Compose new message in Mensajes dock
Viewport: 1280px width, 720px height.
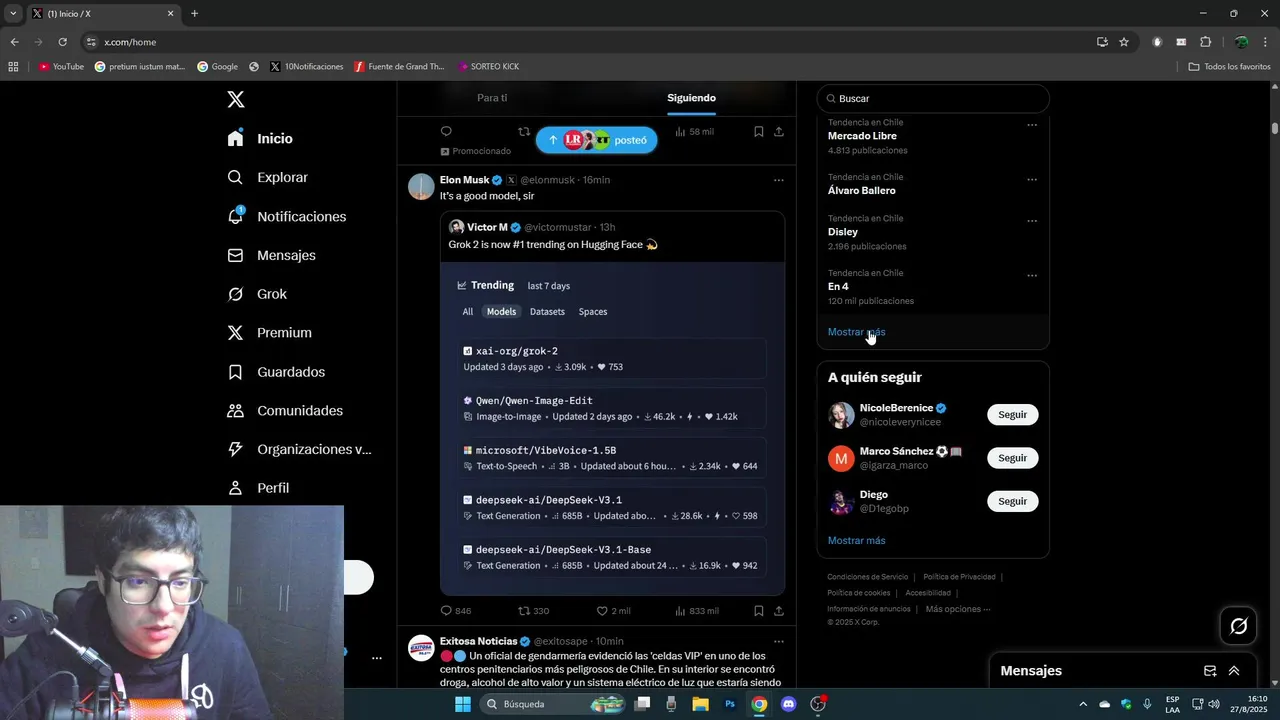pyautogui.click(x=1210, y=671)
